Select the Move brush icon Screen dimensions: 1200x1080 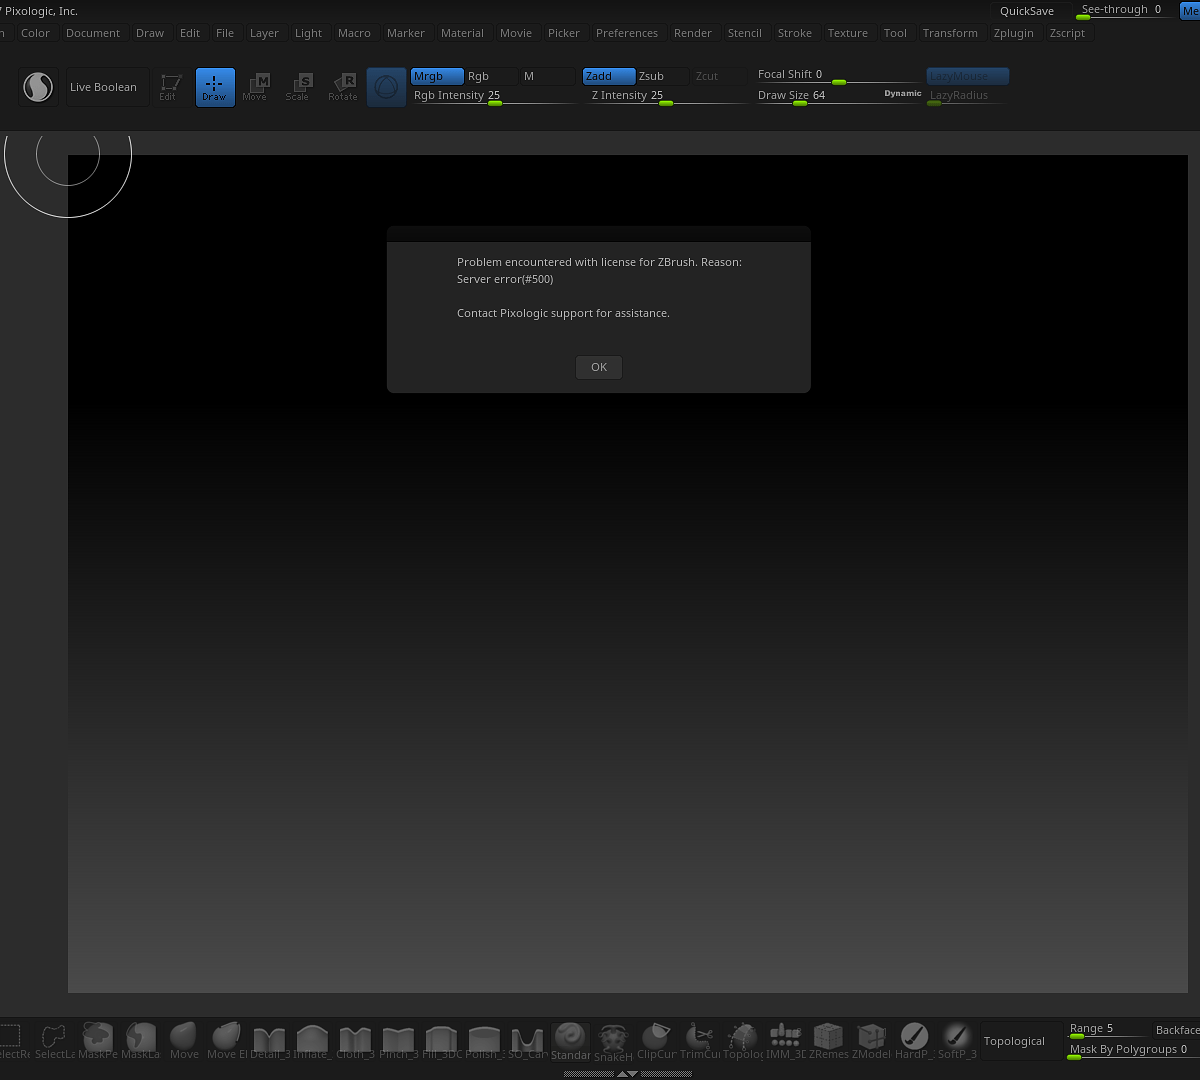pos(183,1040)
